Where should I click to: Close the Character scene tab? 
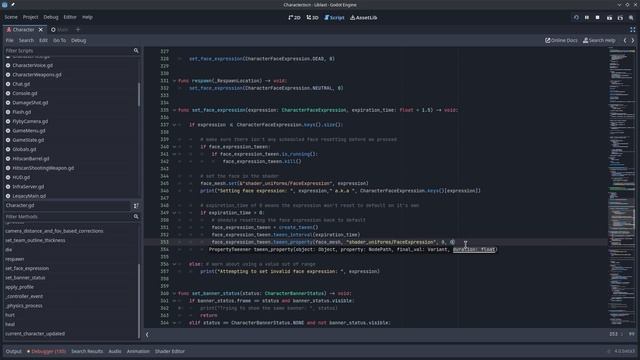[x=40, y=30]
